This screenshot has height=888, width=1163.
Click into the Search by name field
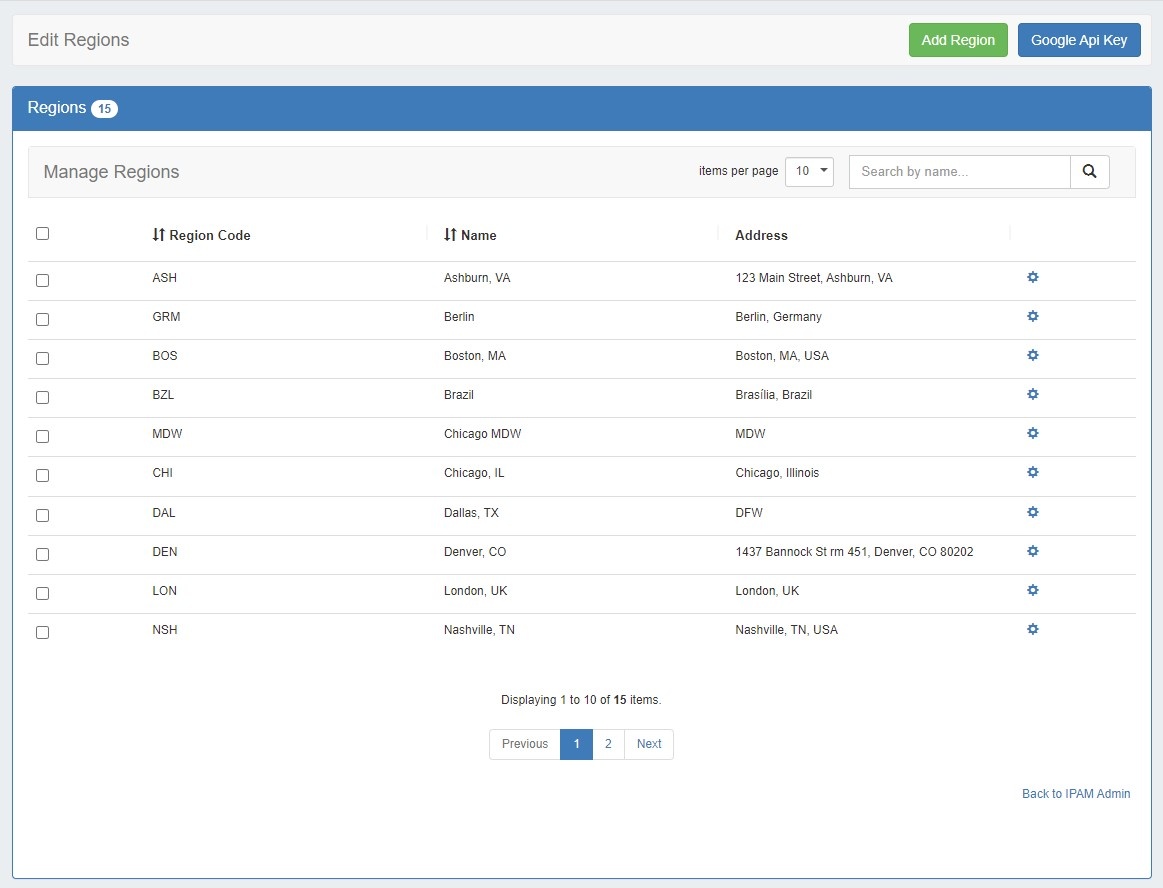coord(959,172)
